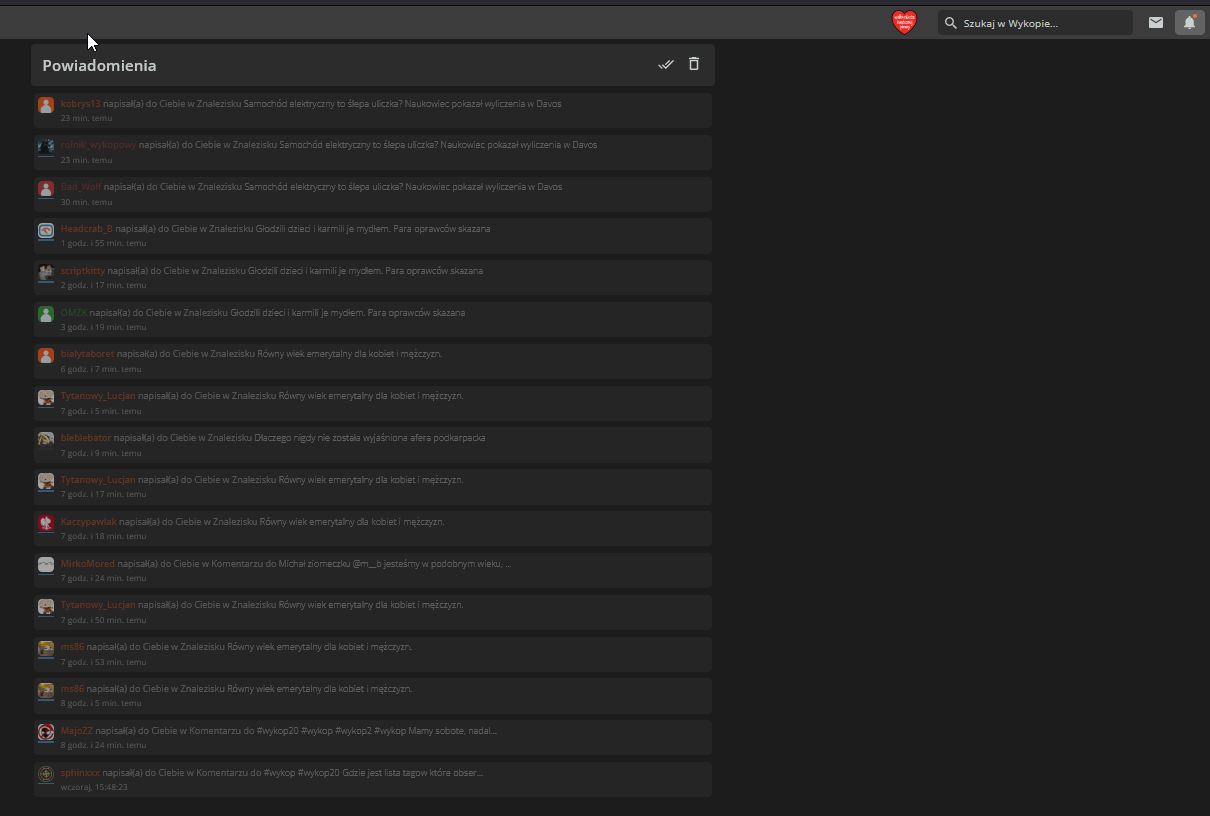Click the 'Szukaj w Wykopie...' search field

pos(1035,23)
